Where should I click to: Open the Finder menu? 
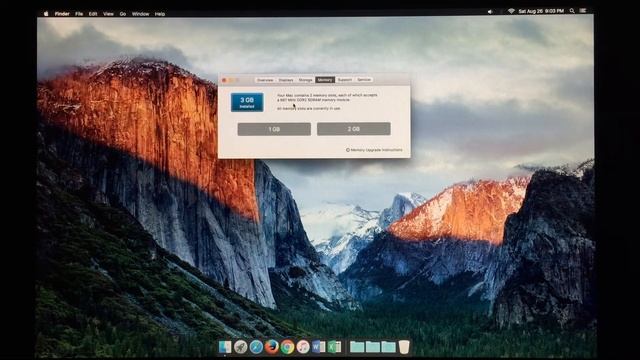tap(62, 13)
